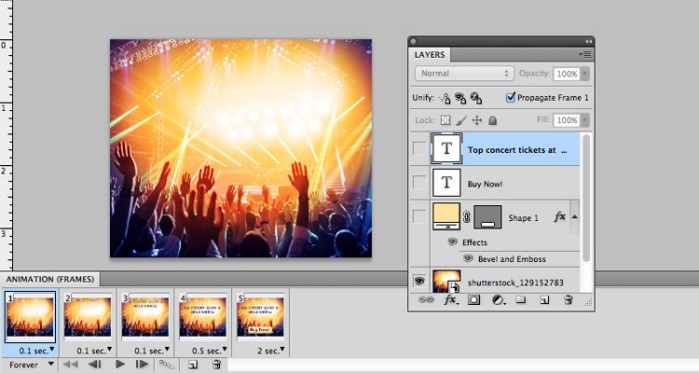Screen dimensions: 699x373
Task: Add a layer mask
Action: (474, 300)
